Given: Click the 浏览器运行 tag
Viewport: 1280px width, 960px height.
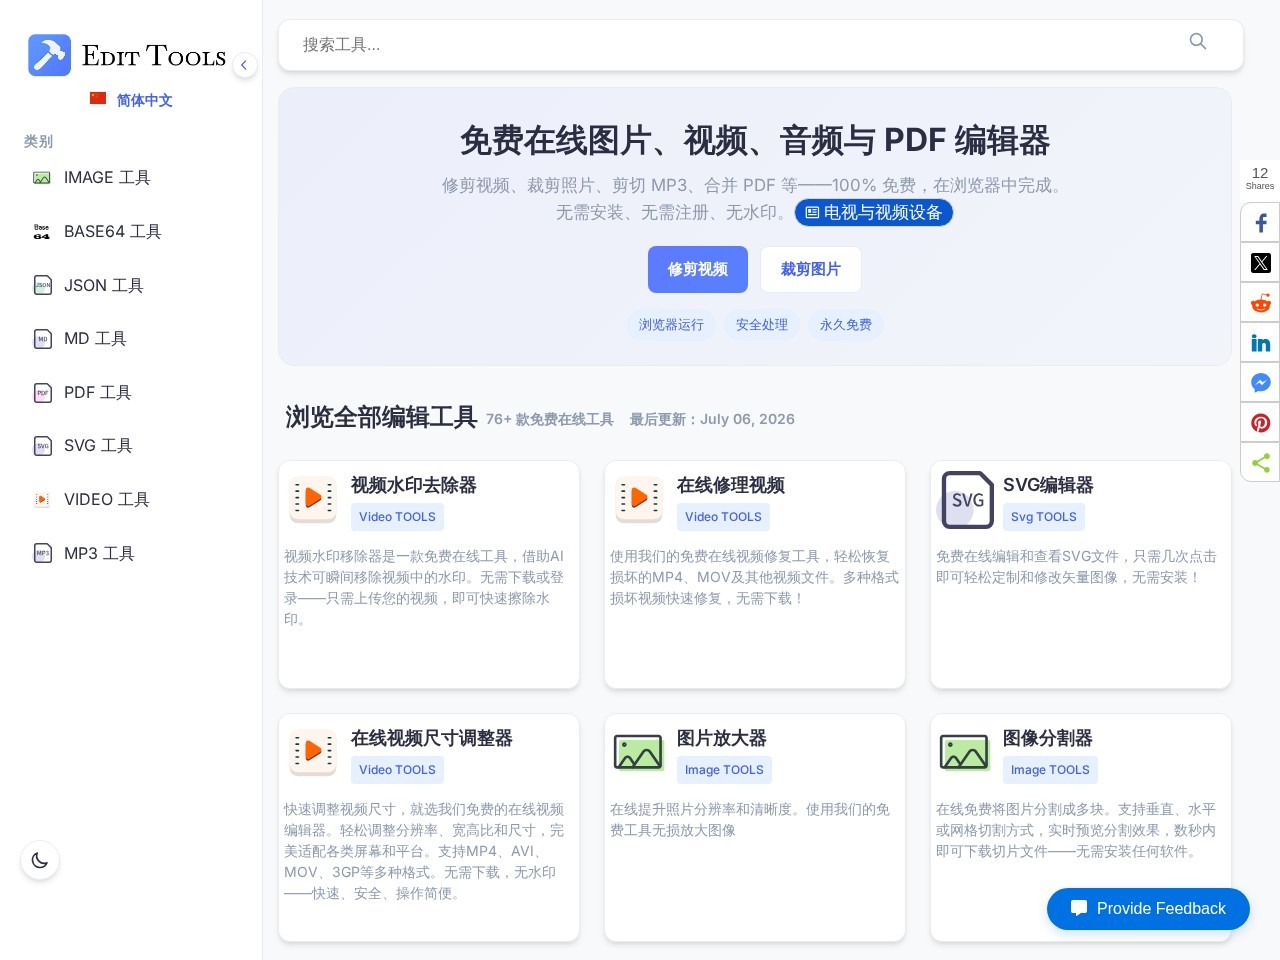Looking at the screenshot, I should (671, 325).
